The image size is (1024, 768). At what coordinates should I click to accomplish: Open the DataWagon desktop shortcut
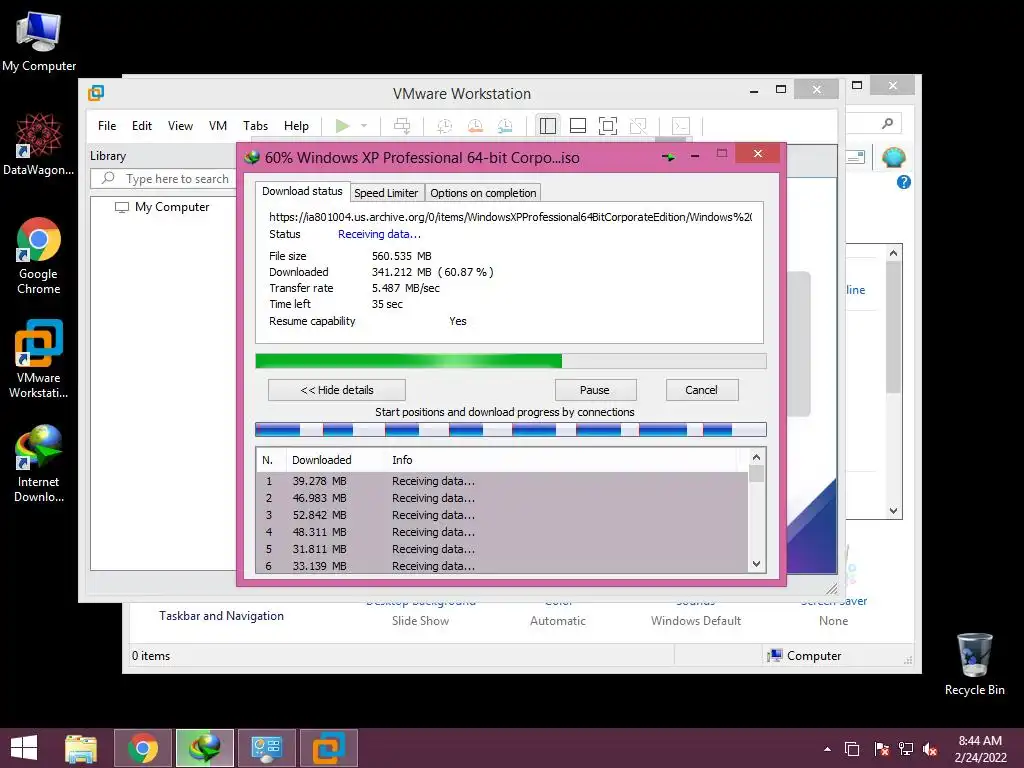39,144
